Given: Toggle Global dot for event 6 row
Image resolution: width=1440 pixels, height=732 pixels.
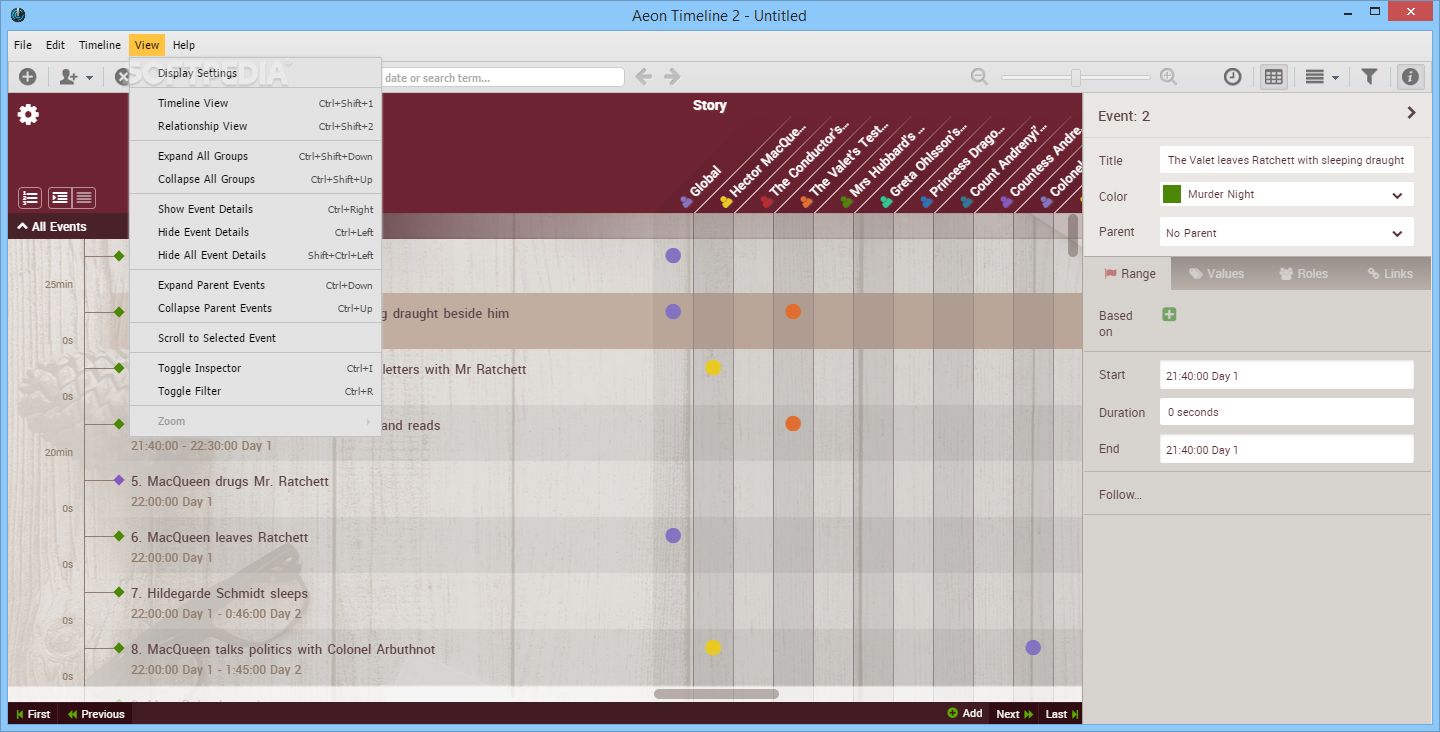Looking at the screenshot, I should (x=673, y=535).
